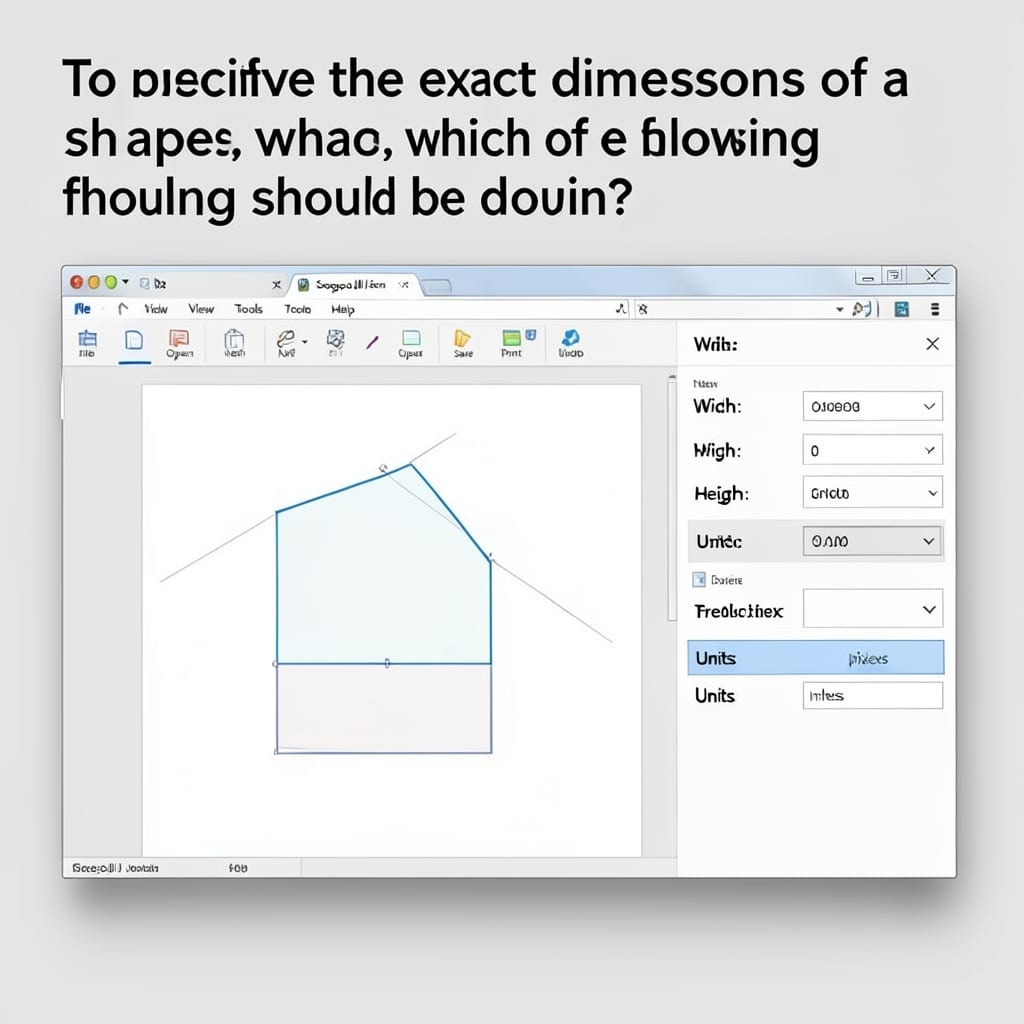The width and height of the screenshot is (1024, 1024).
Task: Click the blue cloud icon in toolbar
Action: pos(570,337)
